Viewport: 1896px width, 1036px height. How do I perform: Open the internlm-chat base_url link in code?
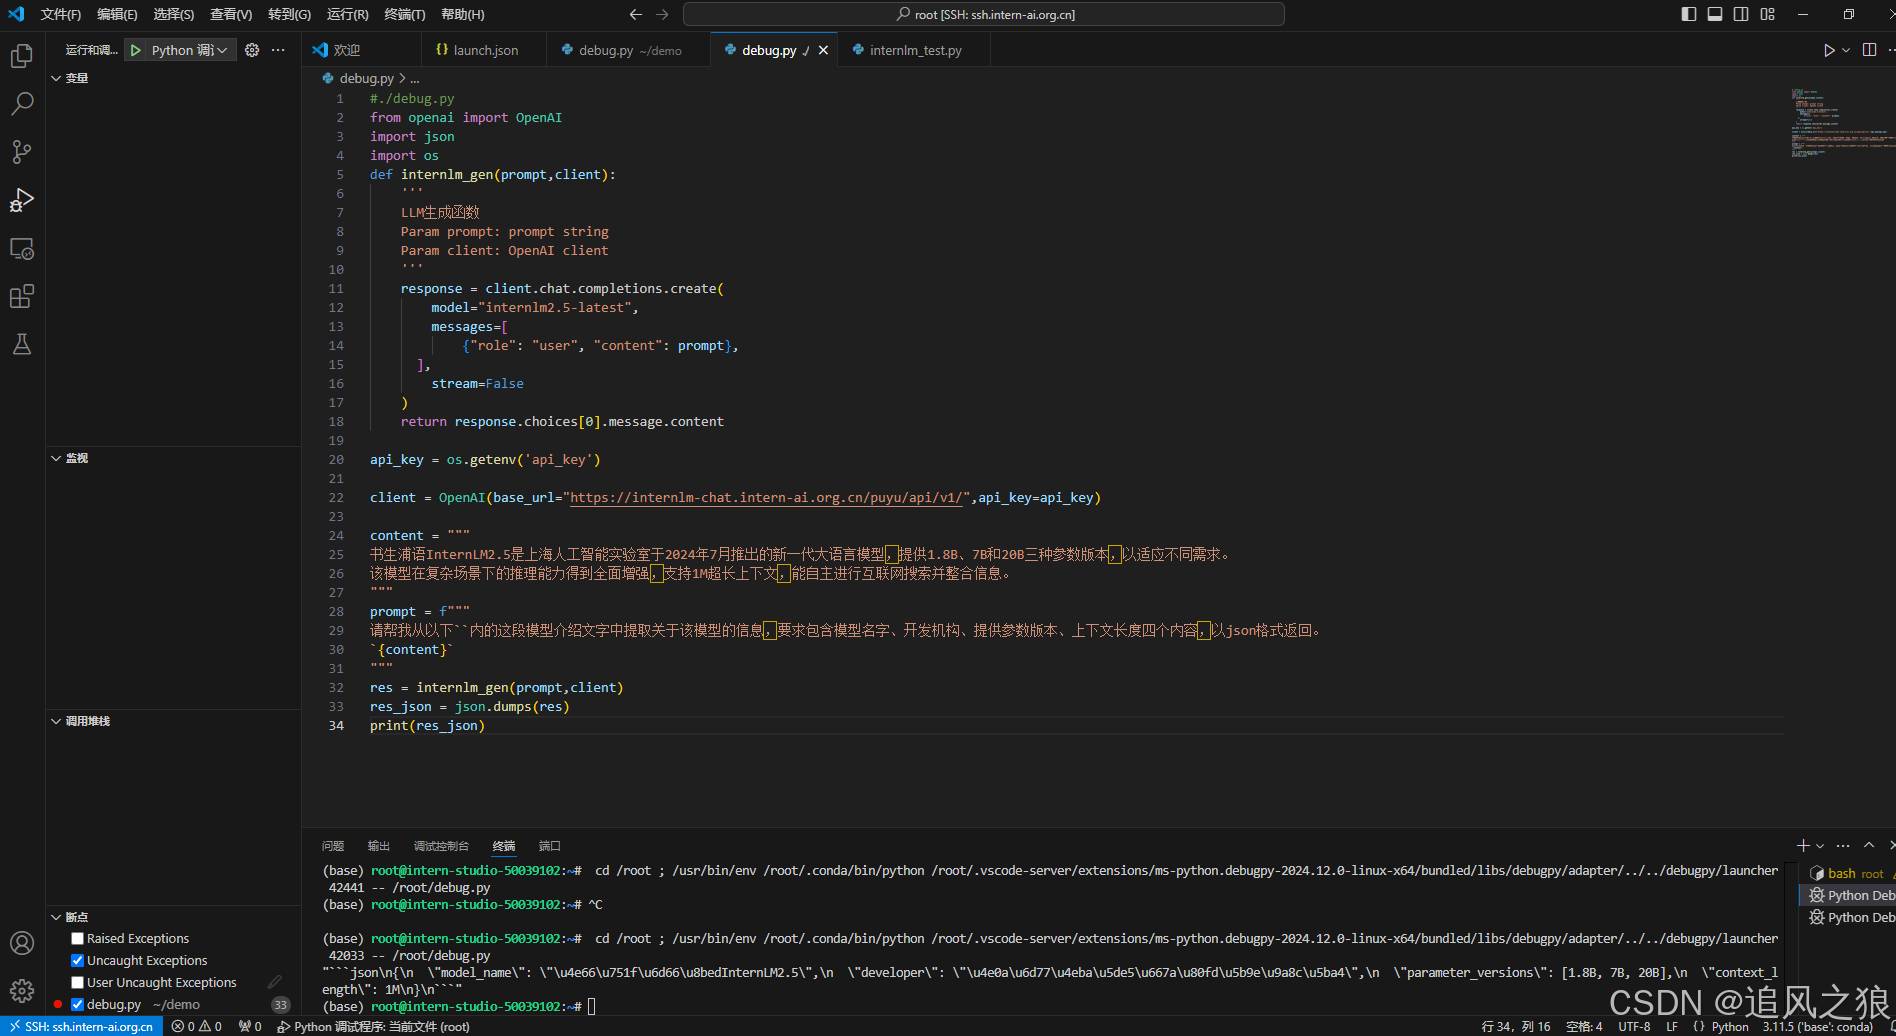point(766,498)
